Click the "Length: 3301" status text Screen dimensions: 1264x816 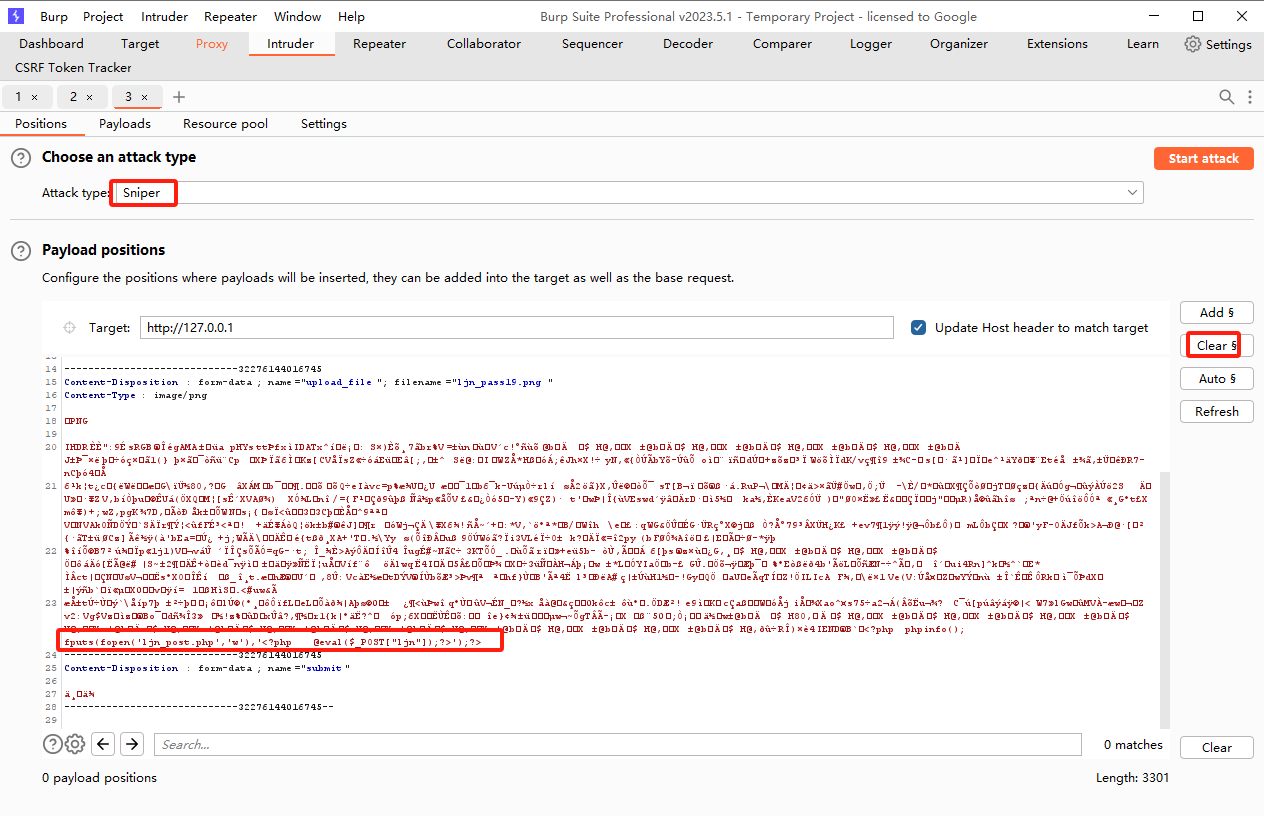tap(1132, 778)
